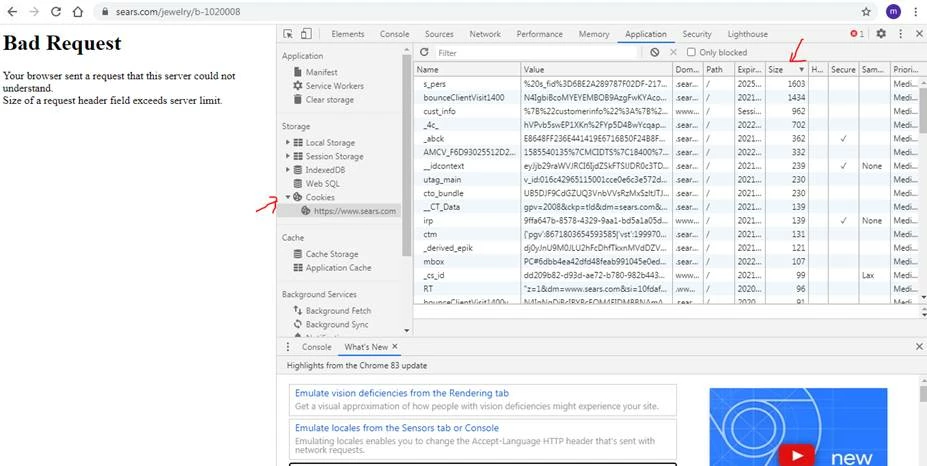The height and width of the screenshot is (466, 927).
Task: Click the browser forward arrow
Action: pos(34,11)
